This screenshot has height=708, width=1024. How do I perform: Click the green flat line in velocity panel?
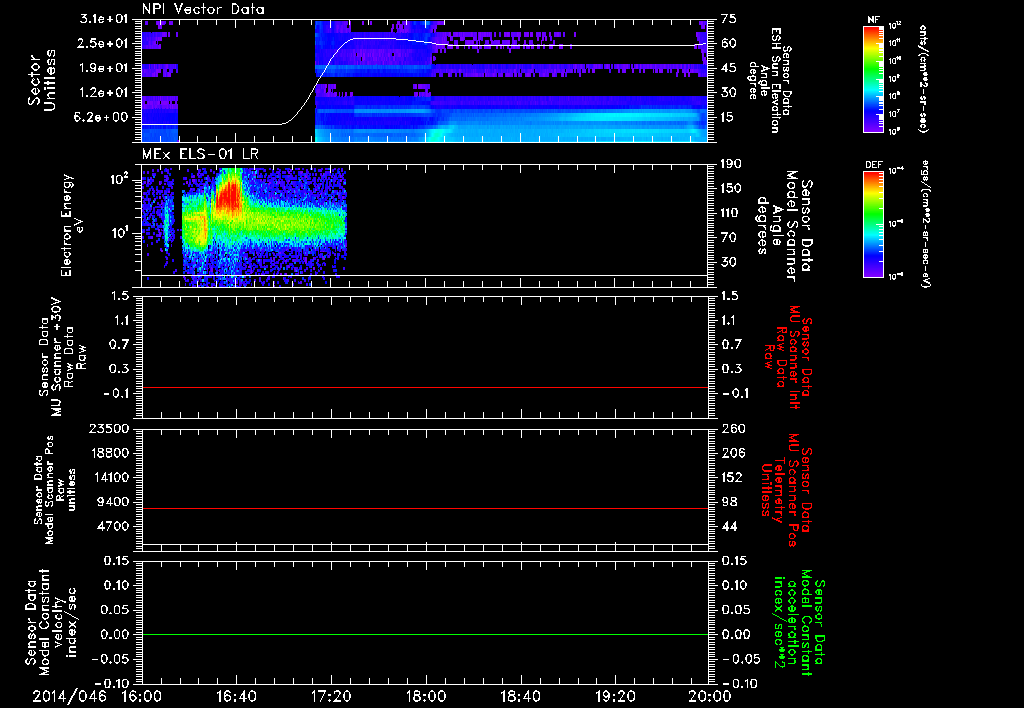(x=425, y=634)
